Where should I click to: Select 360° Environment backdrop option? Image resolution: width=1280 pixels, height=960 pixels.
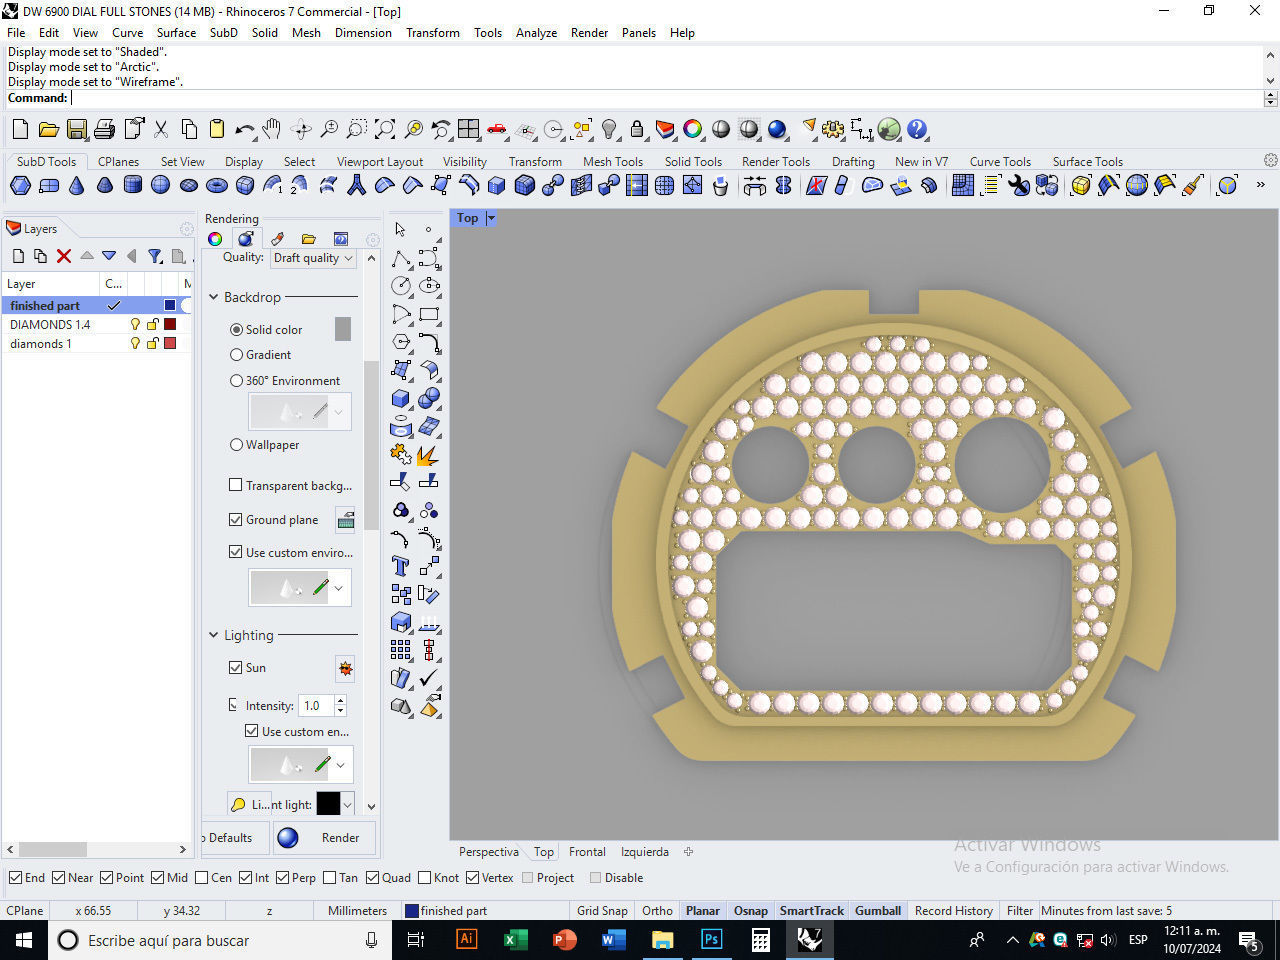point(236,380)
